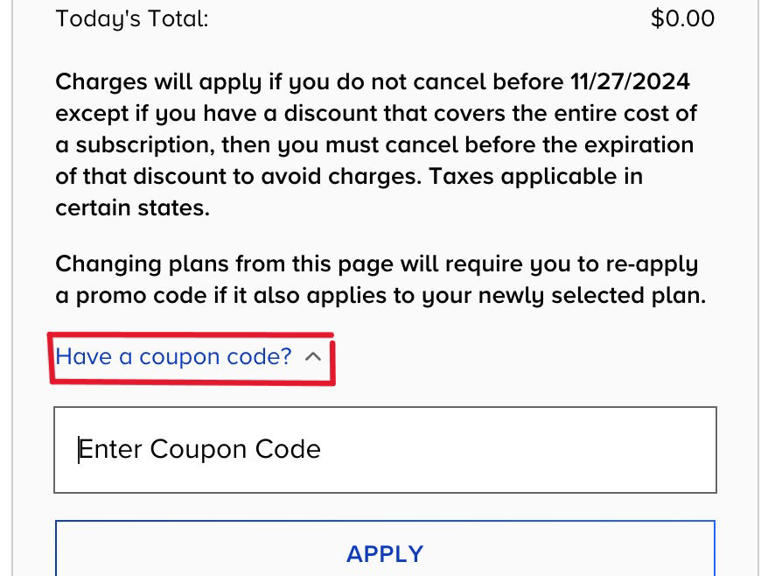Click the Today's Total label

pyautogui.click(x=132, y=19)
